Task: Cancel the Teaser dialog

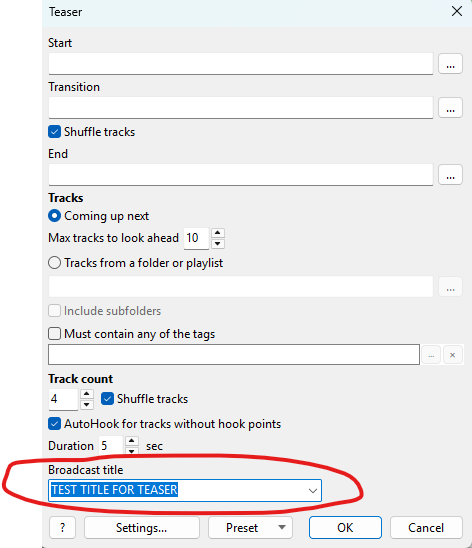Action: [x=426, y=527]
